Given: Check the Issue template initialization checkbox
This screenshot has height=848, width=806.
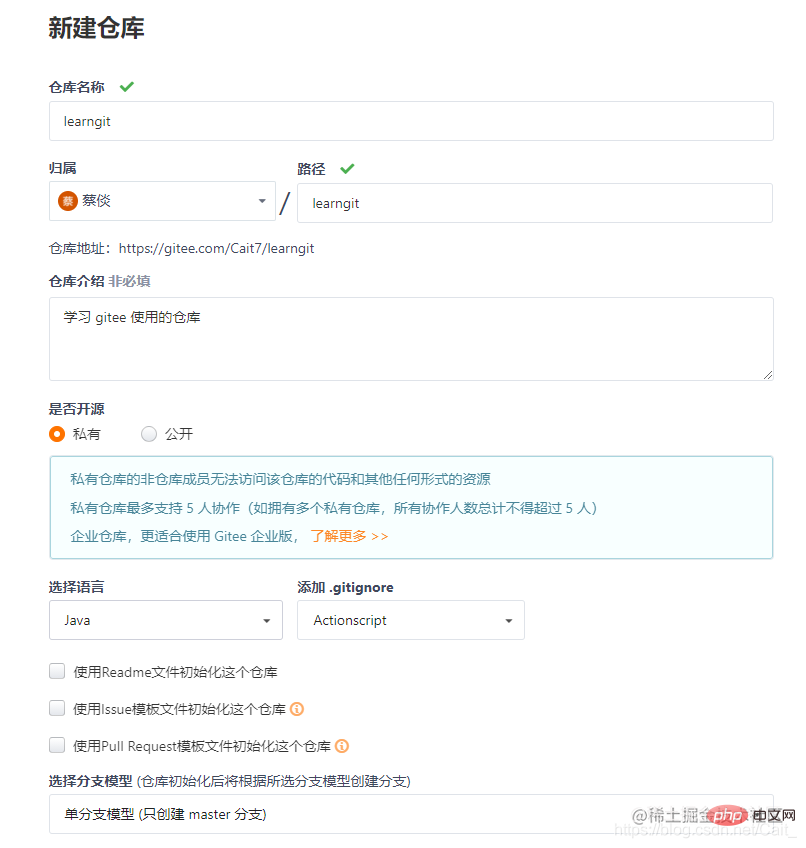Looking at the screenshot, I should click(57, 708).
